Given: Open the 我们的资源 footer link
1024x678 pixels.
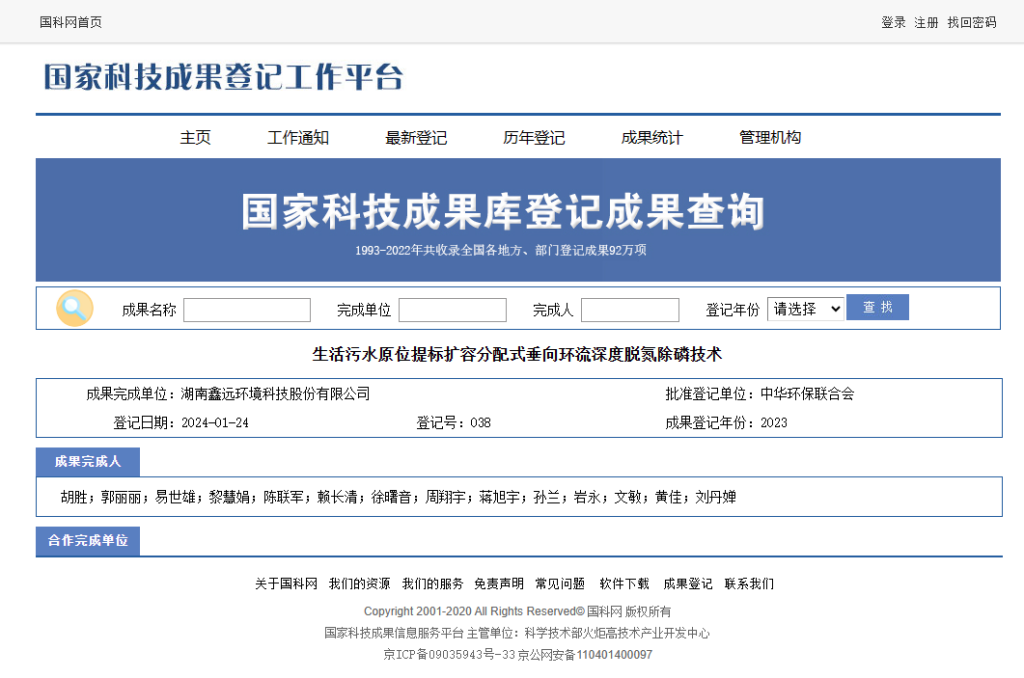Looking at the screenshot, I should (x=359, y=584).
